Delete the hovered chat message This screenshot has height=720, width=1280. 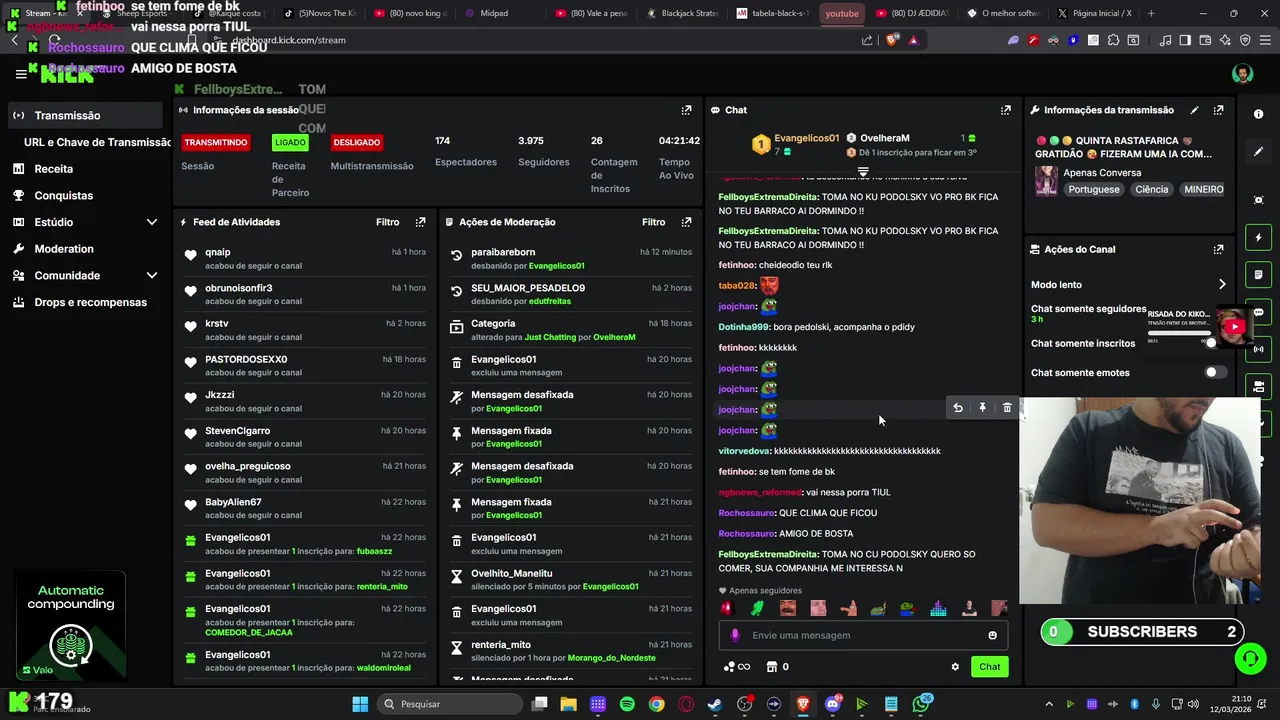coord(1007,408)
